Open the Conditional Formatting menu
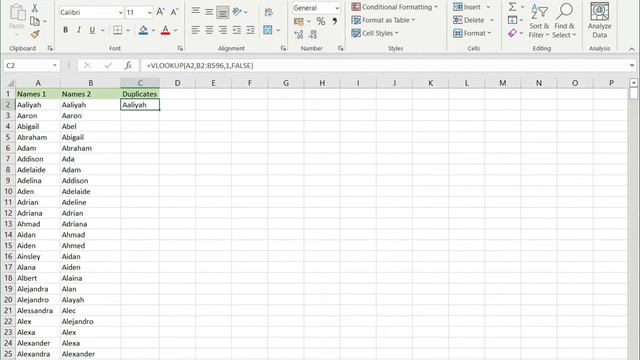The height and width of the screenshot is (360, 640). point(394,7)
